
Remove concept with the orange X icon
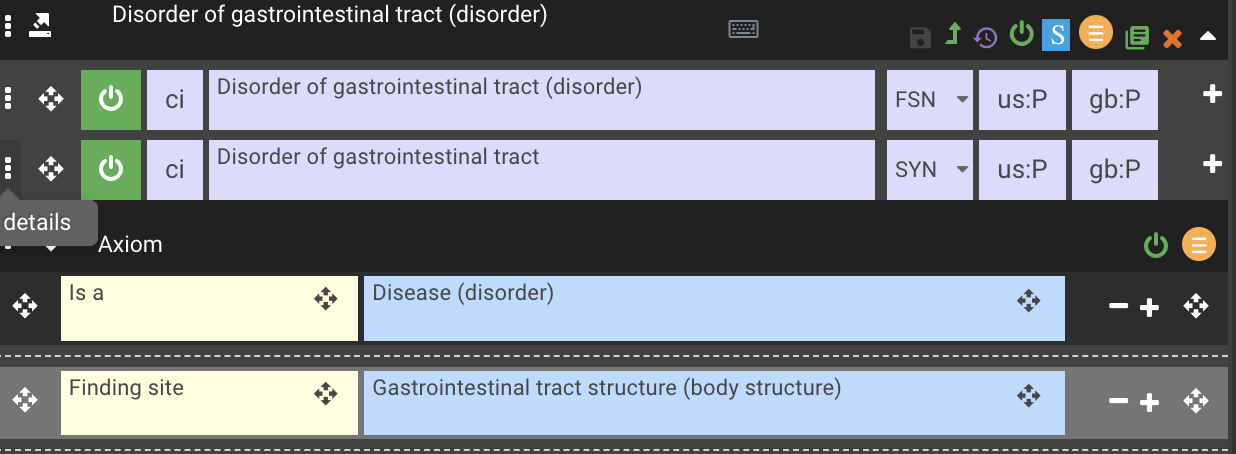coord(1172,39)
